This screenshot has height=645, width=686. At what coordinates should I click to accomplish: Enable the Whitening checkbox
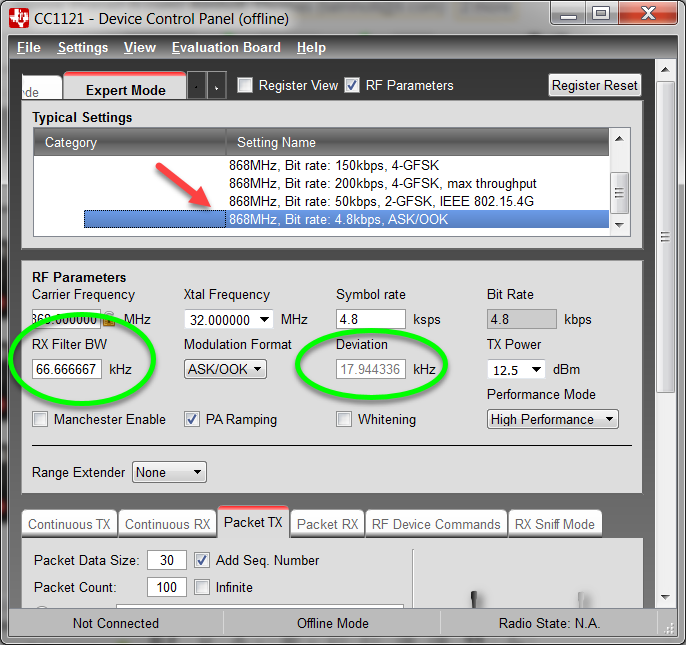[344, 419]
